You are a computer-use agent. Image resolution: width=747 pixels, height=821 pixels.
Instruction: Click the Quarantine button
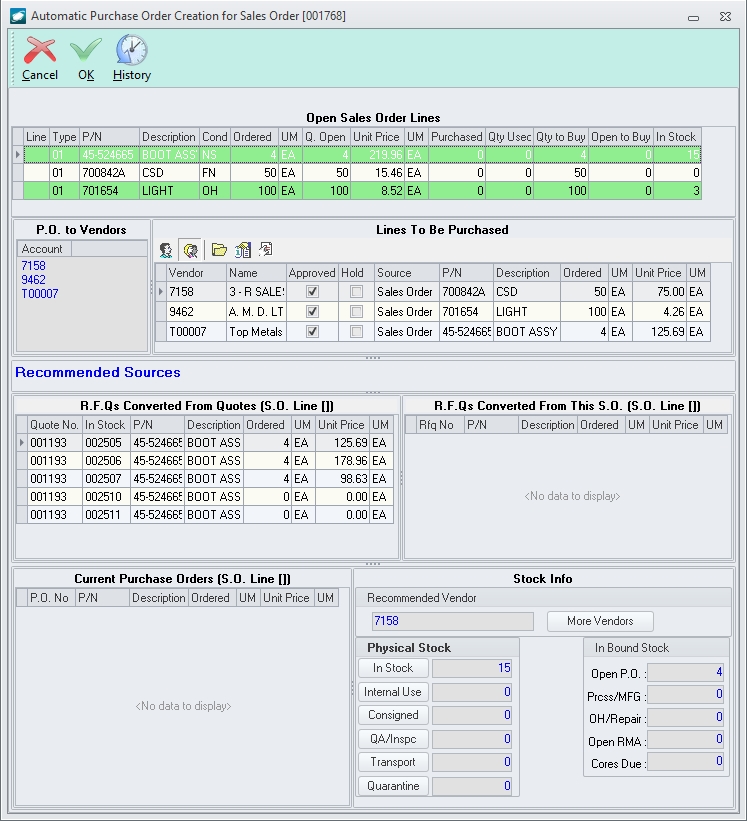click(x=393, y=786)
